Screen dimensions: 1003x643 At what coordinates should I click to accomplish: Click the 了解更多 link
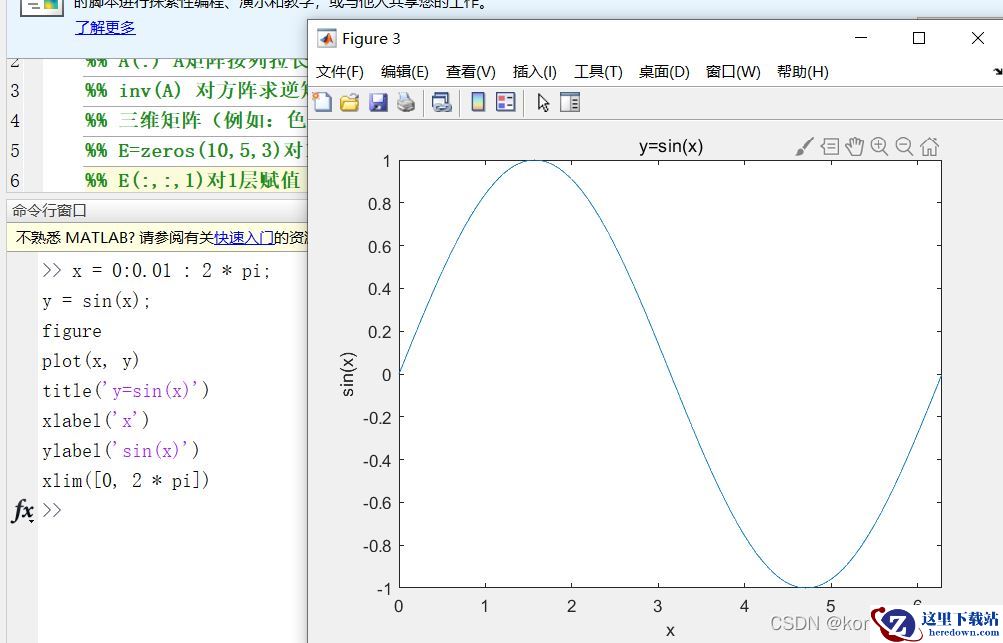[105, 27]
